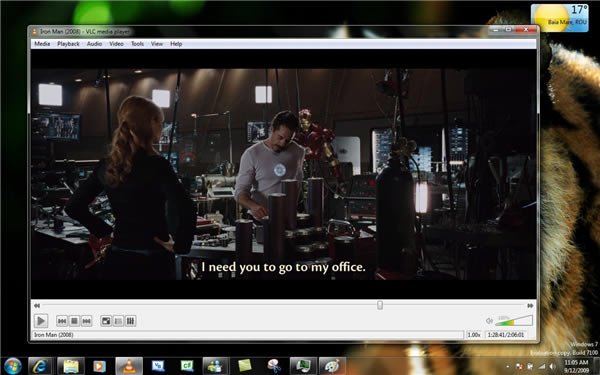Toggle fullscreen video mode
The height and width of the screenshot is (375, 600).
(x=106, y=321)
